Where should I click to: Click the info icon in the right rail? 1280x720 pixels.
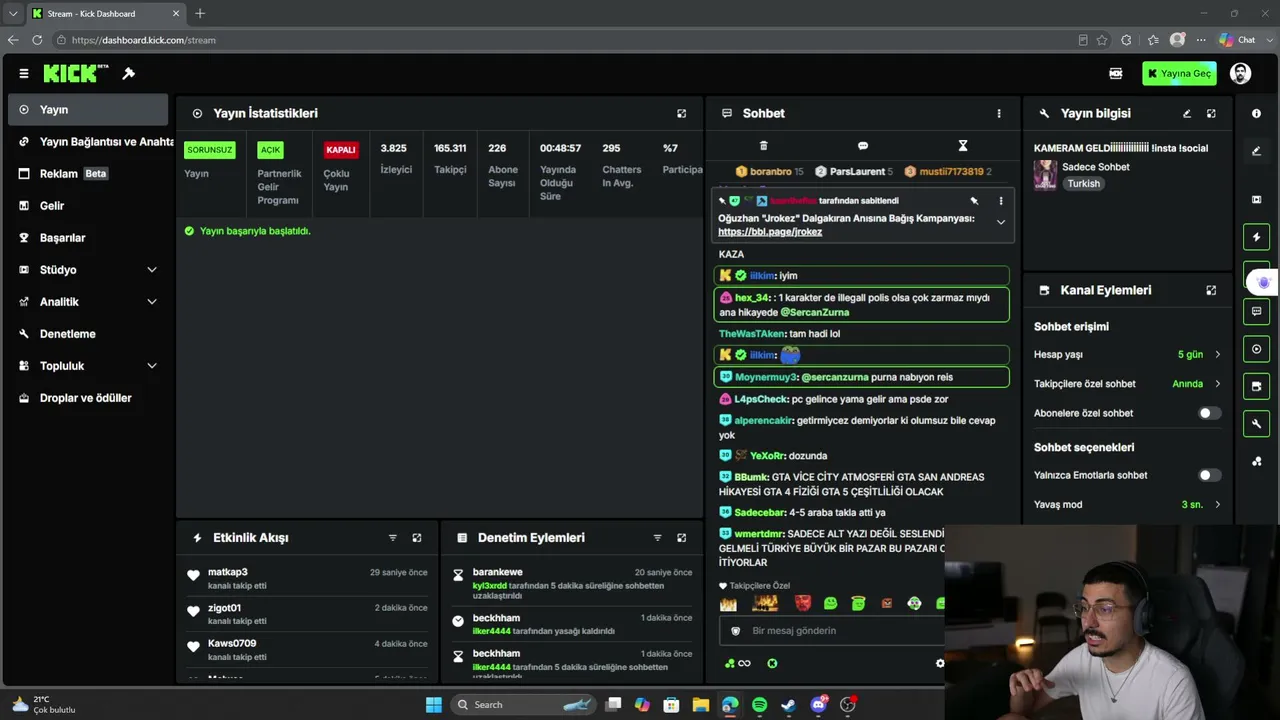(x=1257, y=114)
